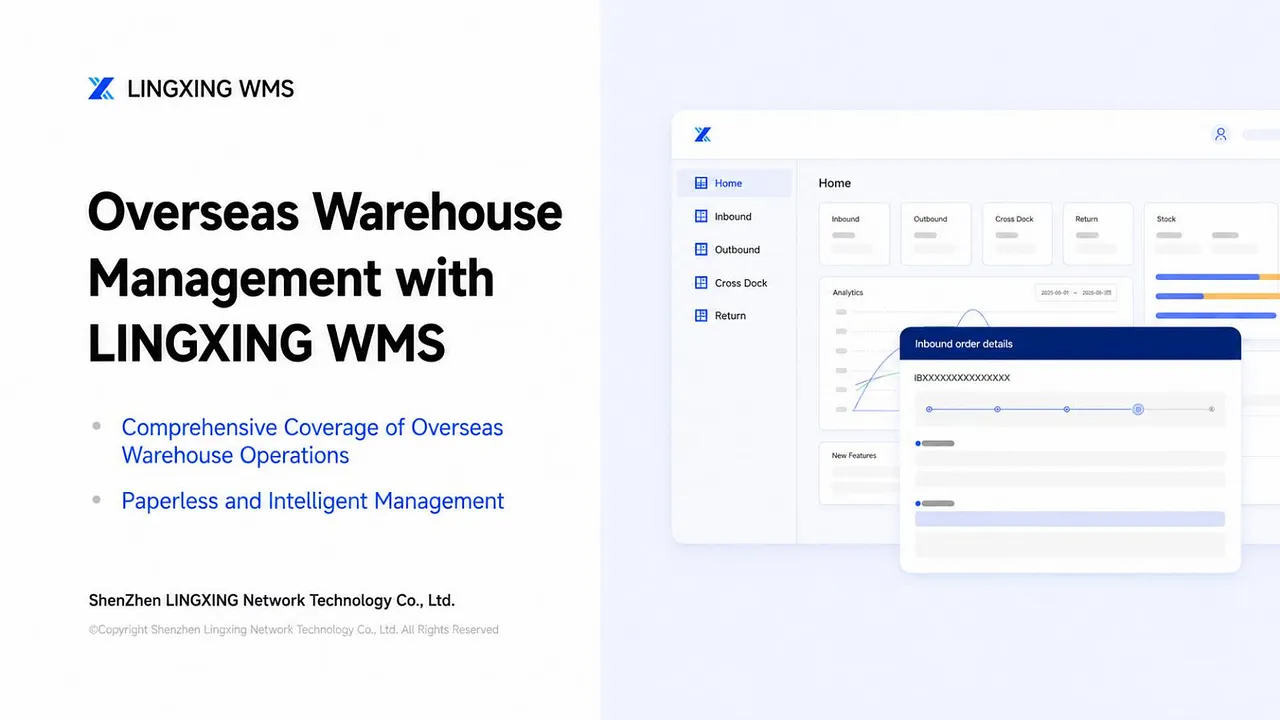
Task: Click the Home page heading
Action: coord(835,183)
